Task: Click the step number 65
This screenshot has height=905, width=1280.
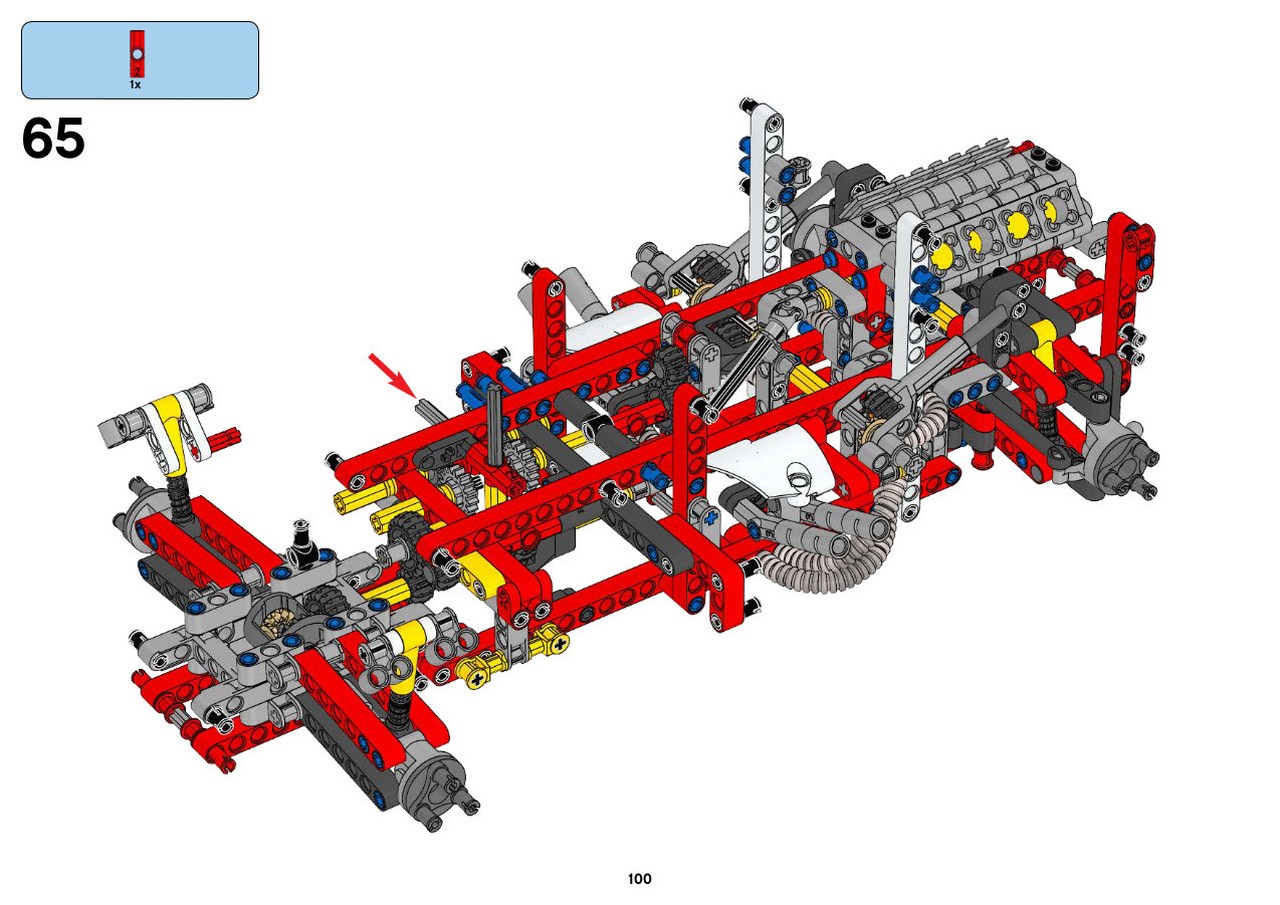Action: (53, 139)
